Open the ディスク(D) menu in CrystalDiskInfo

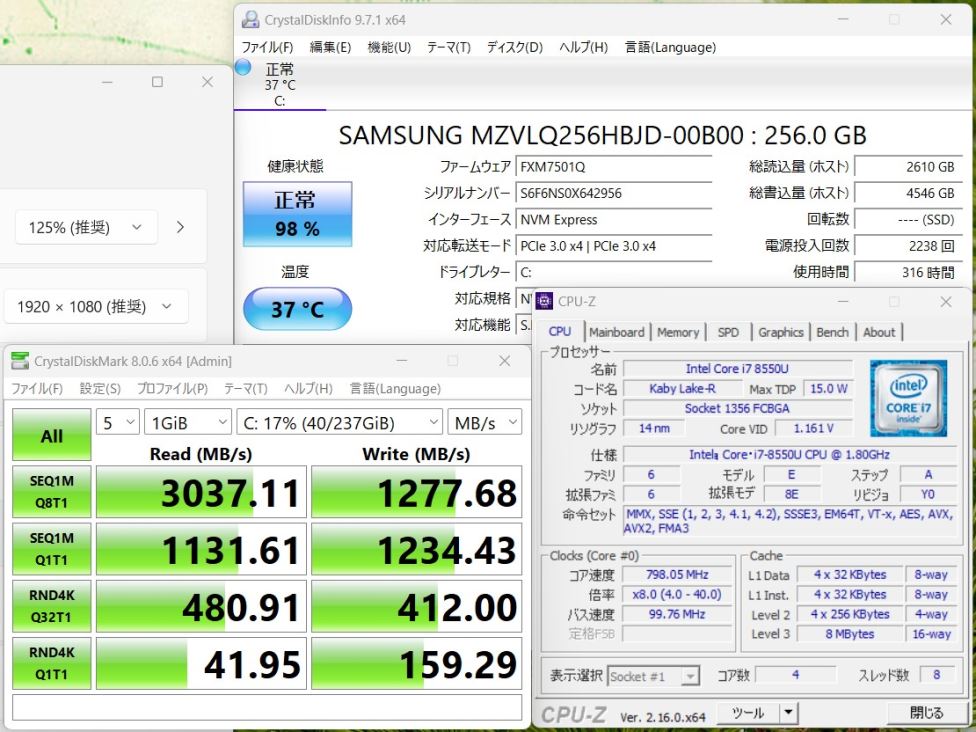click(x=514, y=47)
